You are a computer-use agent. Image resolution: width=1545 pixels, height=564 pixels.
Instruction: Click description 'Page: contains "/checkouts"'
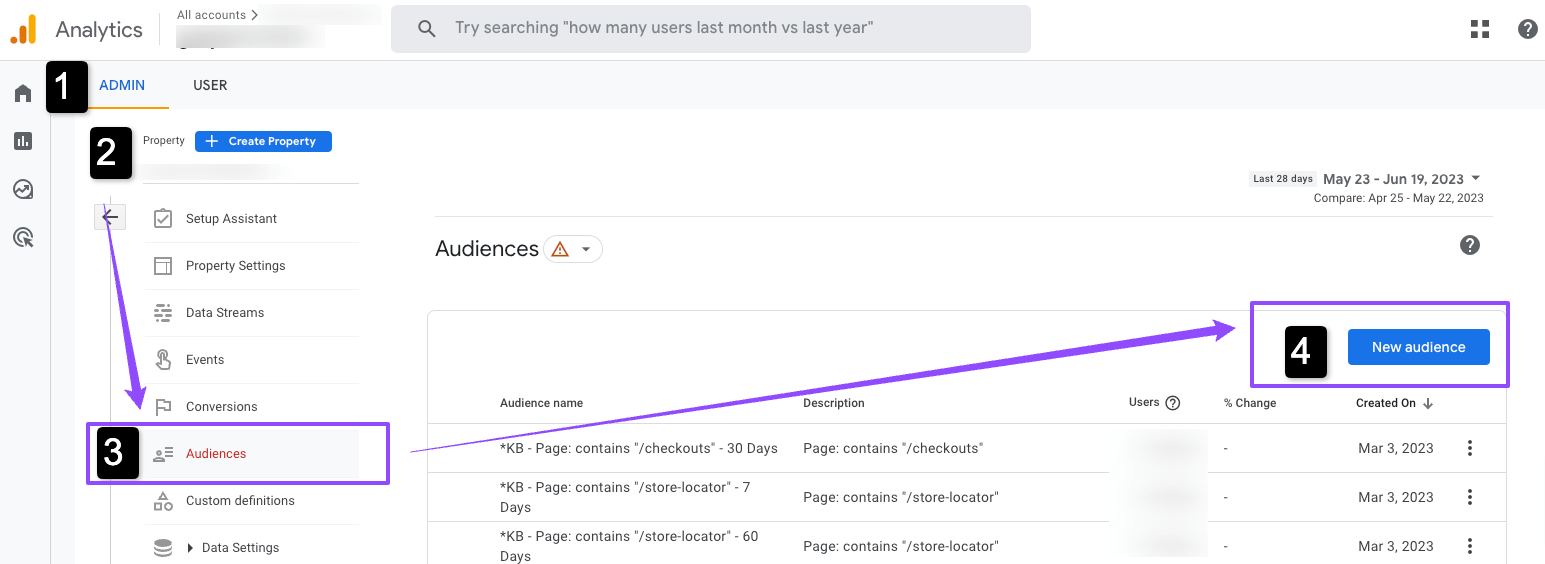coord(893,448)
